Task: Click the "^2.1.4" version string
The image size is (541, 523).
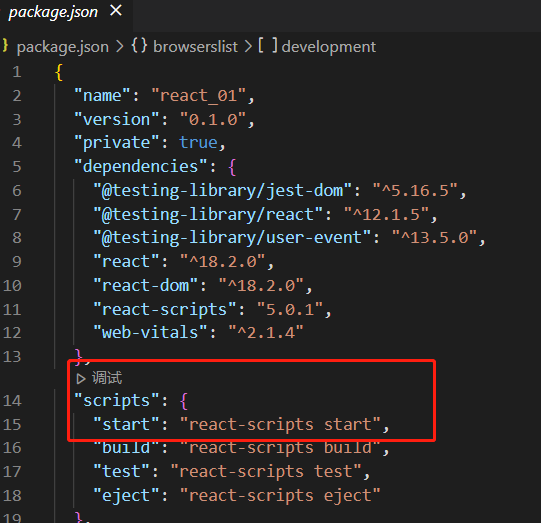Action: pos(266,333)
